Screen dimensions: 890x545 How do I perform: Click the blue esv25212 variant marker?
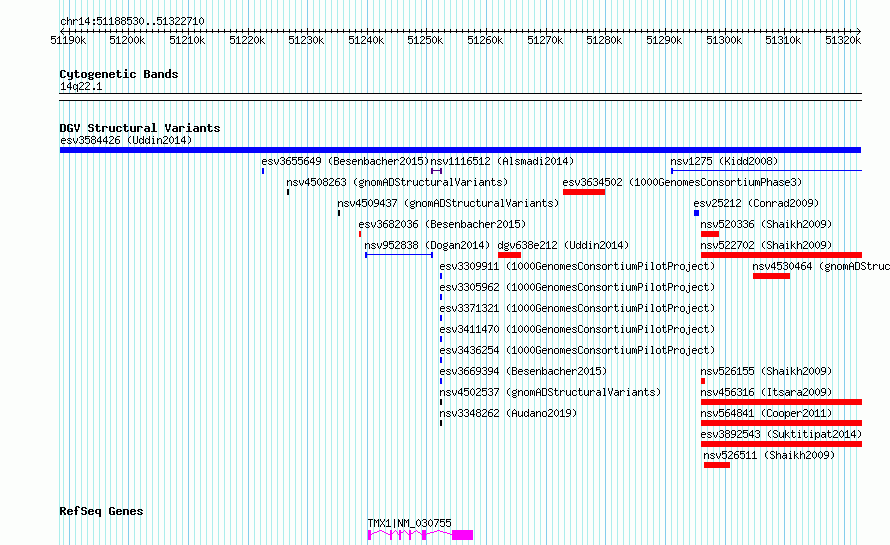[x=696, y=213]
